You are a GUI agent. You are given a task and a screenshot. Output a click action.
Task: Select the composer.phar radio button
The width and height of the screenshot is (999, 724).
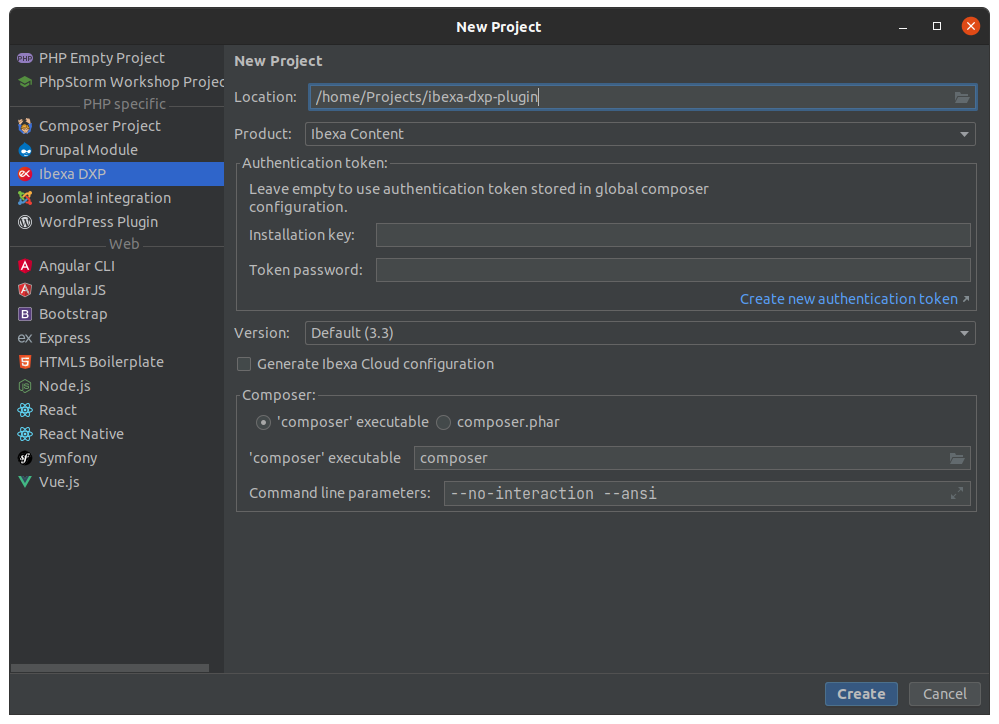(x=443, y=422)
